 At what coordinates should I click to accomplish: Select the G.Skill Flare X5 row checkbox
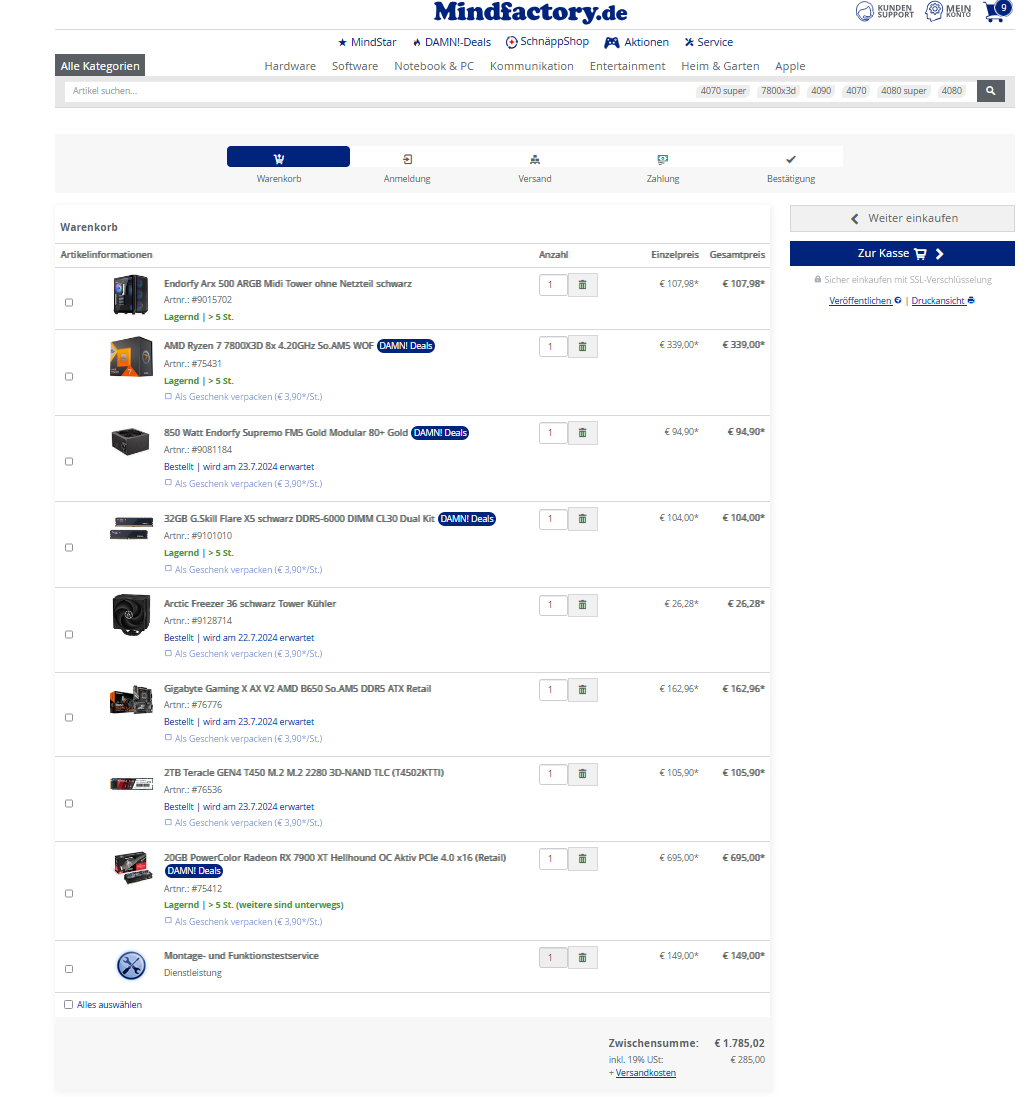coord(69,548)
